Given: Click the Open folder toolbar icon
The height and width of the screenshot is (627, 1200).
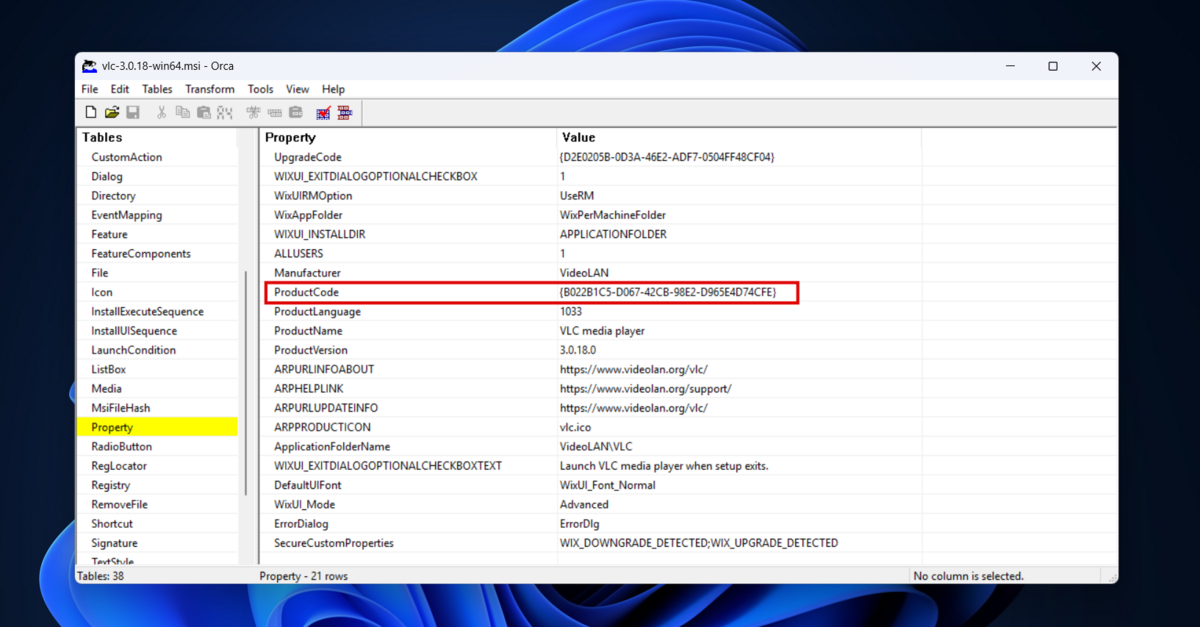Looking at the screenshot, I should point(112,113).
